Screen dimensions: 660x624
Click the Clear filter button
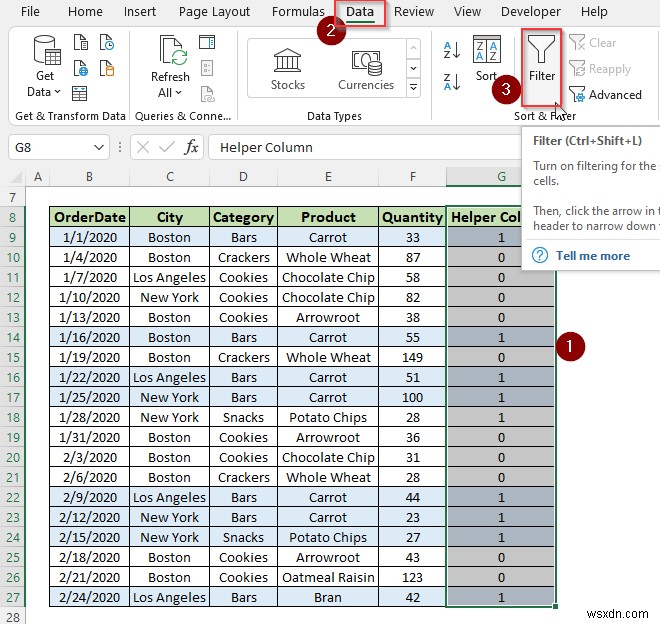click(593, 43)
